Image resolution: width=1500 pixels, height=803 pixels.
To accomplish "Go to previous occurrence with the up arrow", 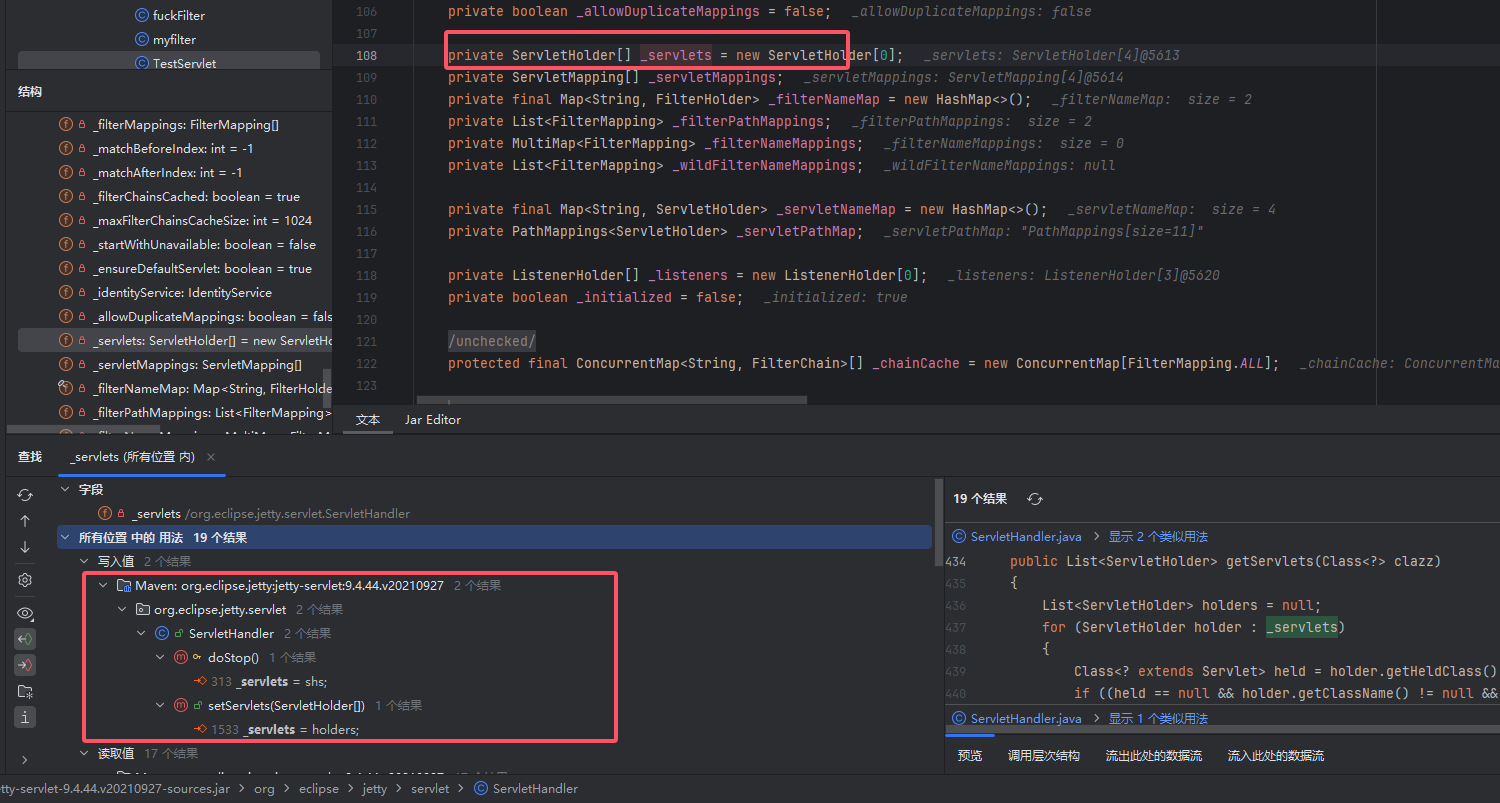I will point(25,521).
